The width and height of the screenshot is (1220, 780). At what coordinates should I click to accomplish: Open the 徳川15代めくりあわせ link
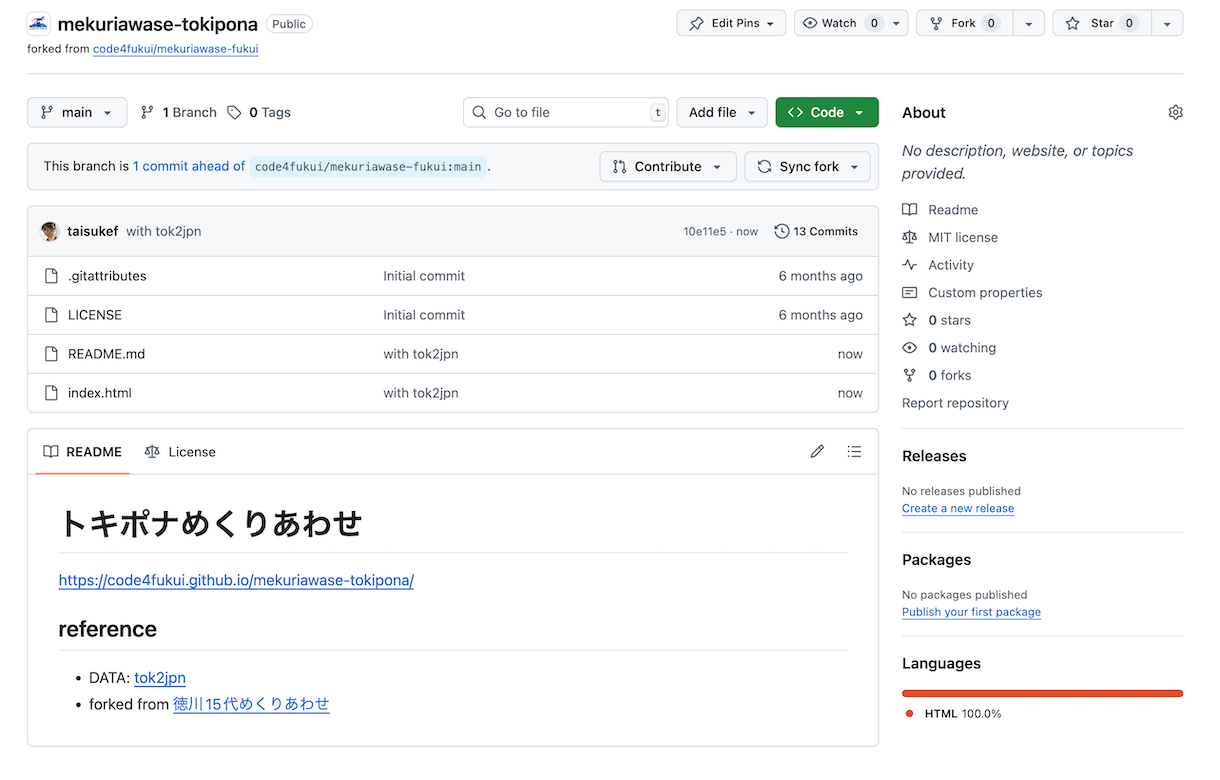pos(251,705)
